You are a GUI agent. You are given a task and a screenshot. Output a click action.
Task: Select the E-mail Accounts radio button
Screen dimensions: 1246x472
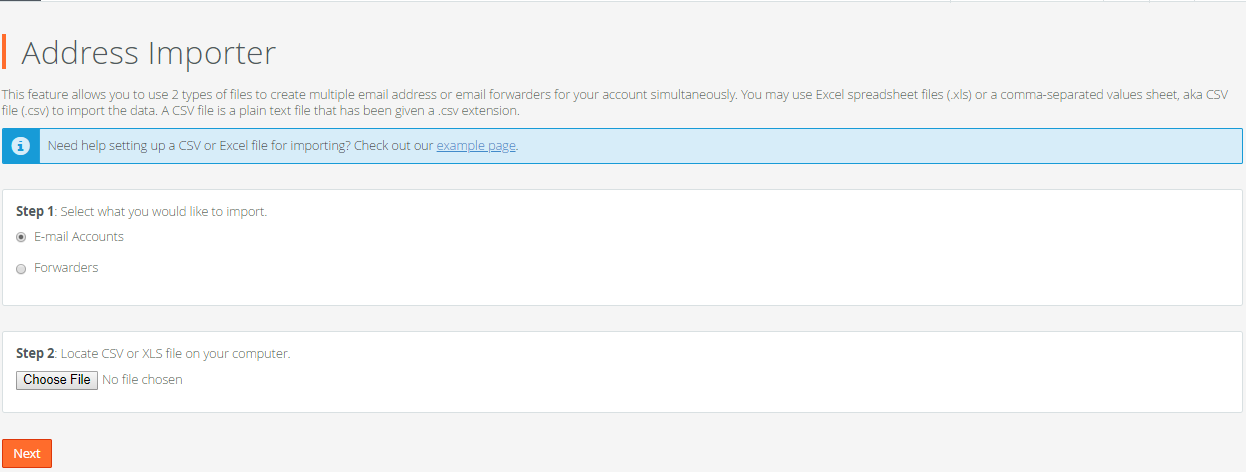21,238
